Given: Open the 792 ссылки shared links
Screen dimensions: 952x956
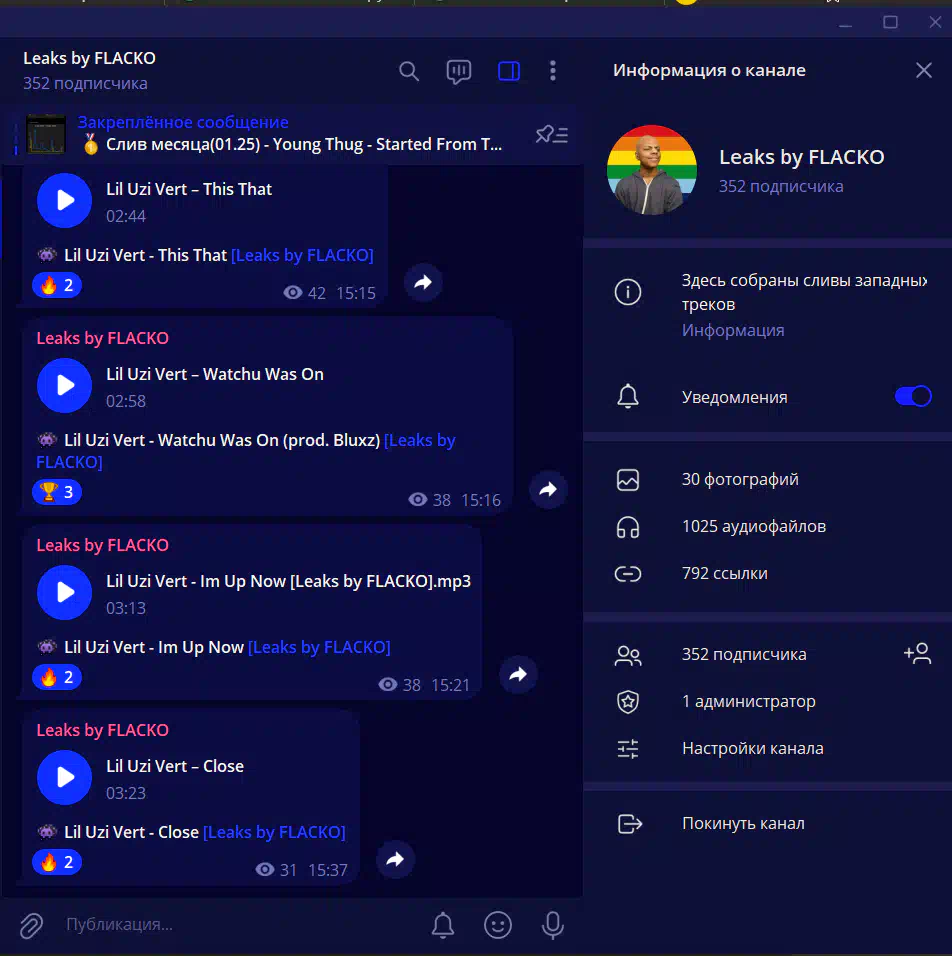Looking at the screenshot, I should tap(724, 573).
